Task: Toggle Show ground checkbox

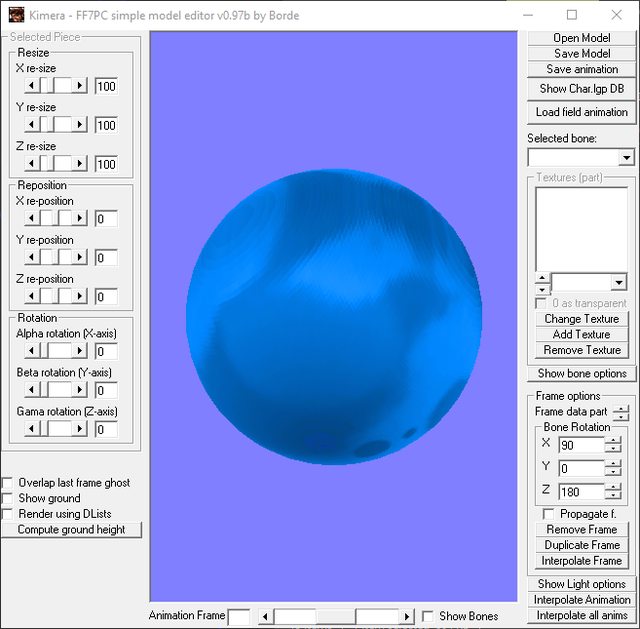Action: coord(7,498)
